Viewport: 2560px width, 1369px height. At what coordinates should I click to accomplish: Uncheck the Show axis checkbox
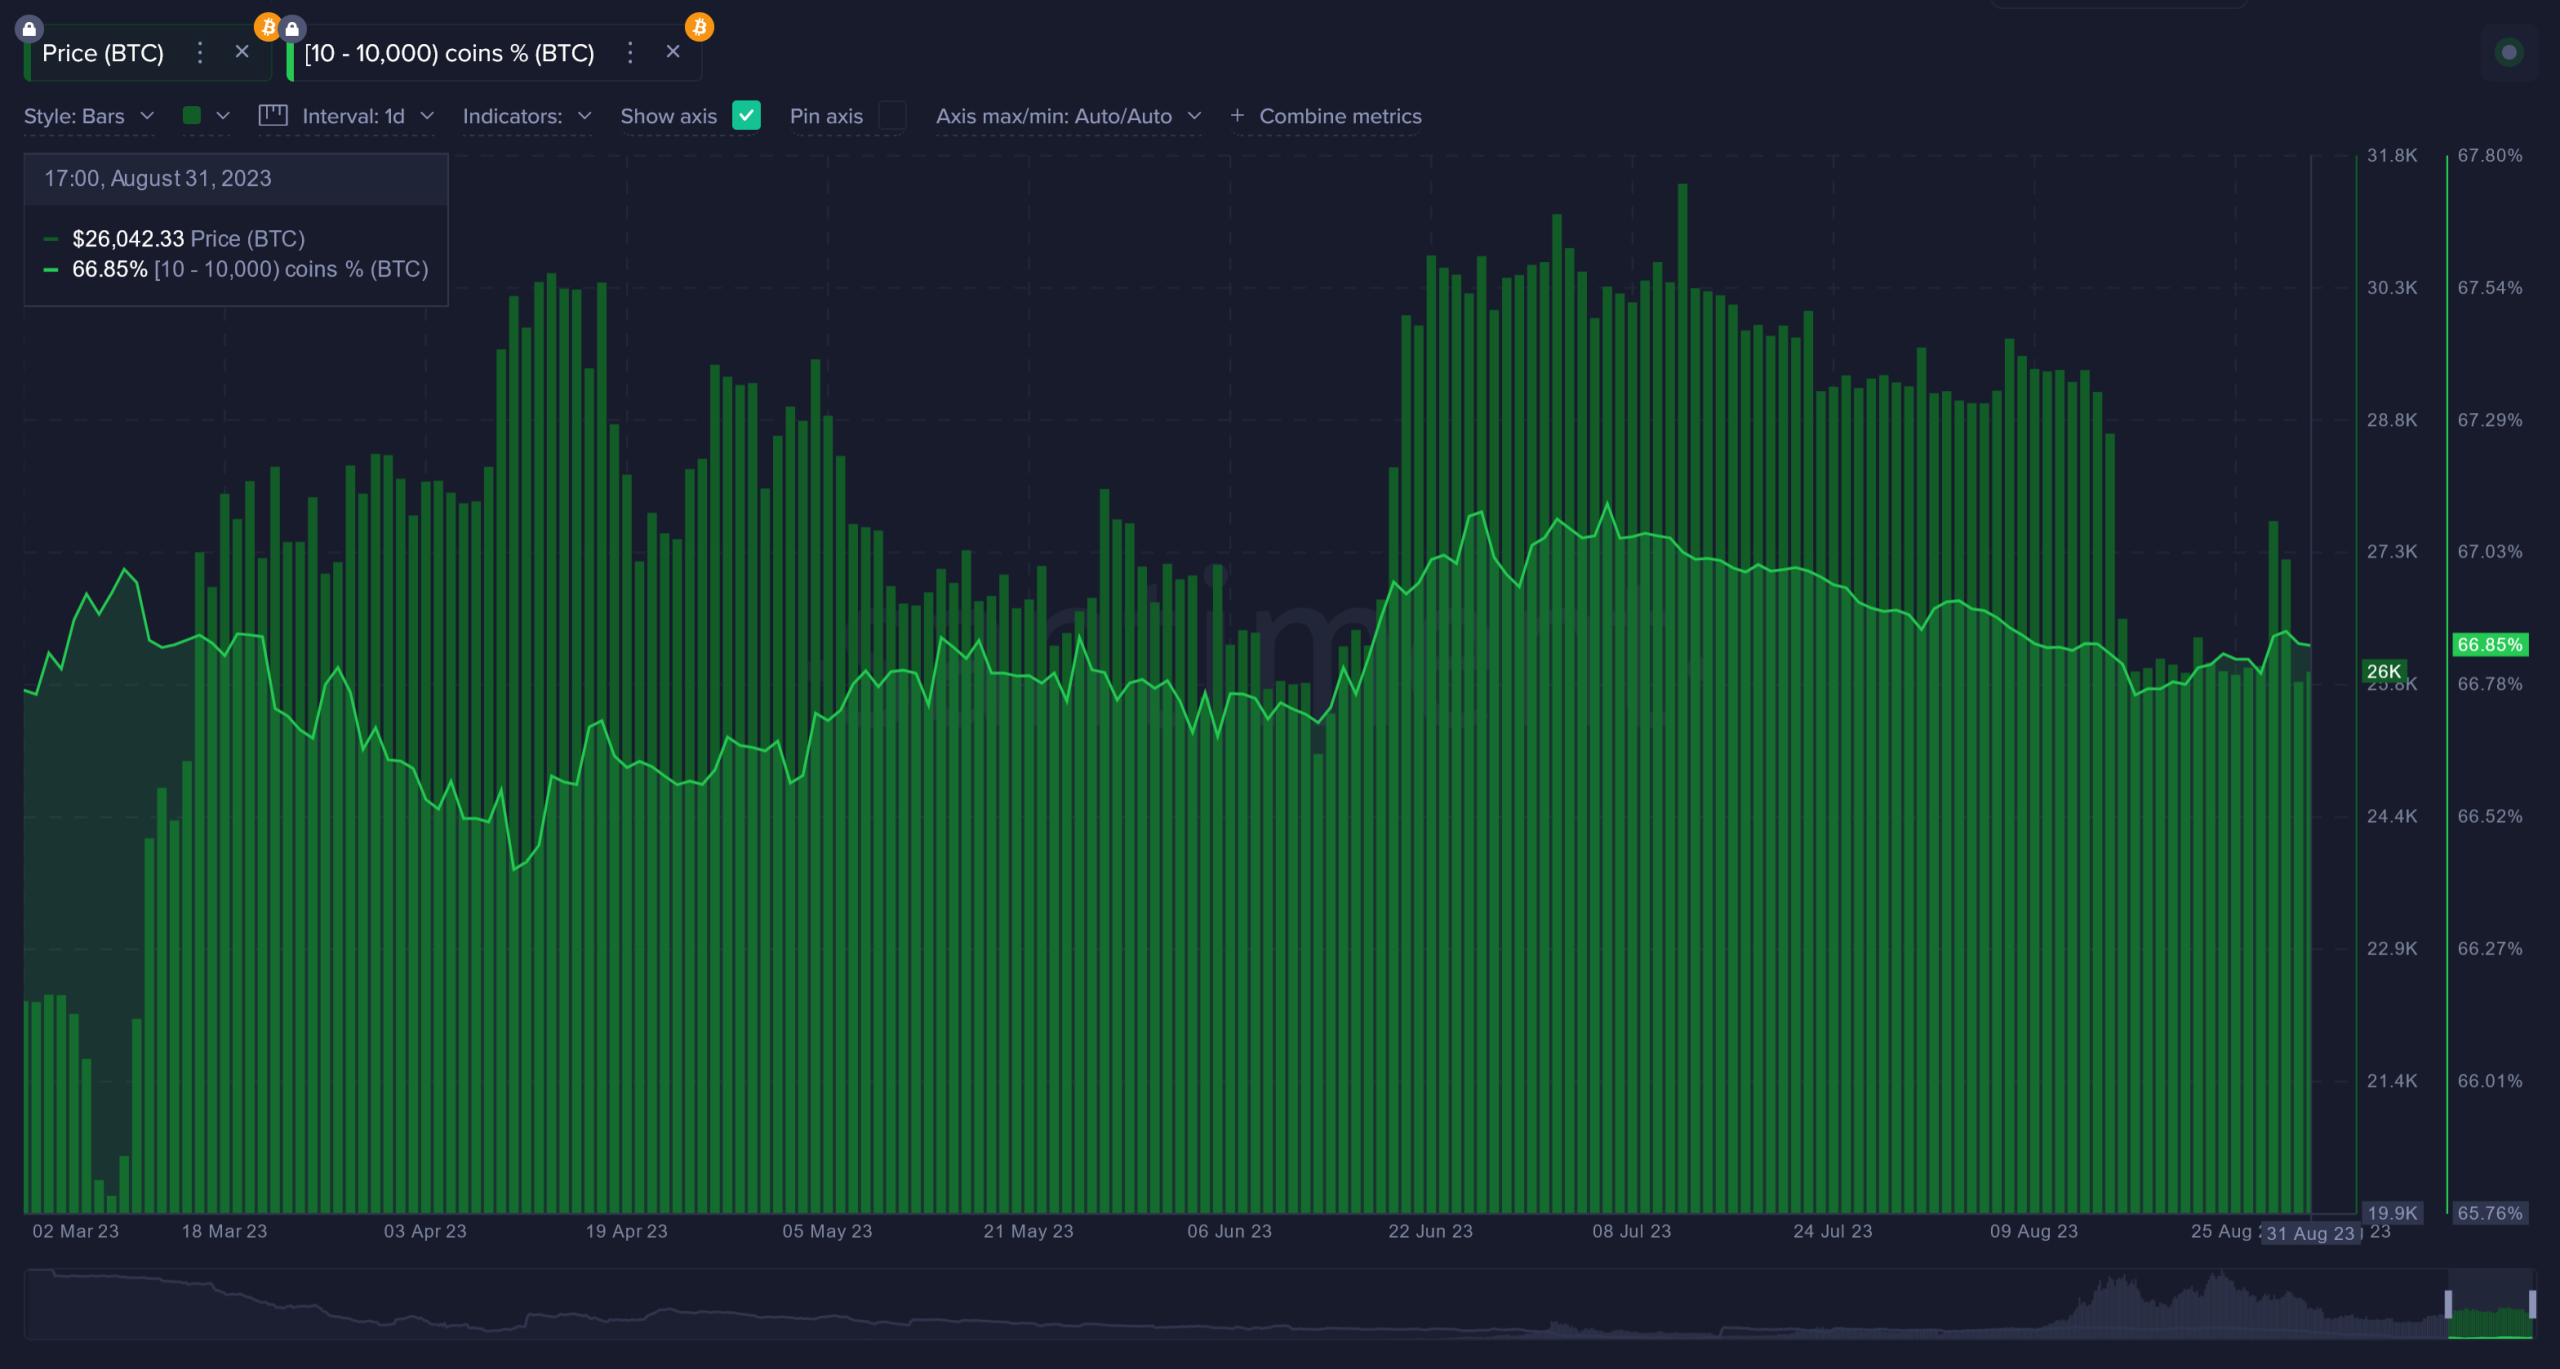click(x=746, y=116)
